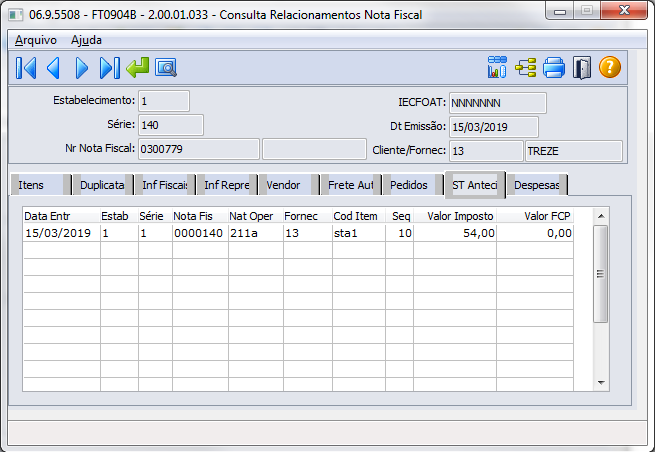The image size is (655, 452).
Task: Click the green Go To arrow icon
Action: click(x=137, y=68)
